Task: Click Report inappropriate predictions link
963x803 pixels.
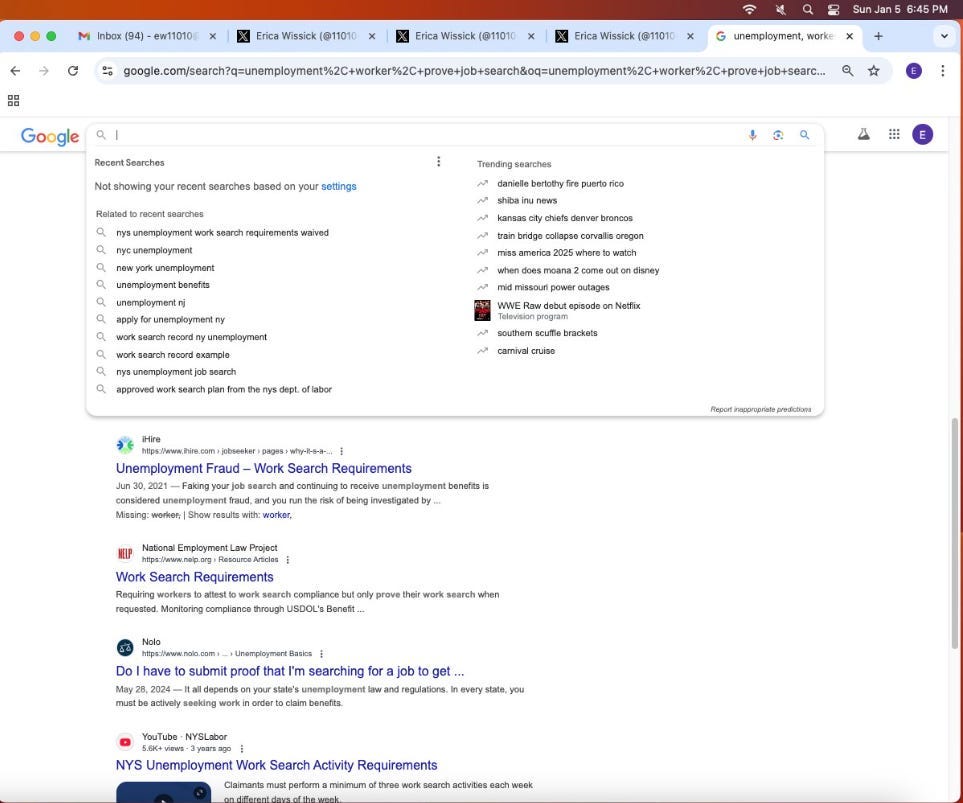Action: [x=760, y=409]
